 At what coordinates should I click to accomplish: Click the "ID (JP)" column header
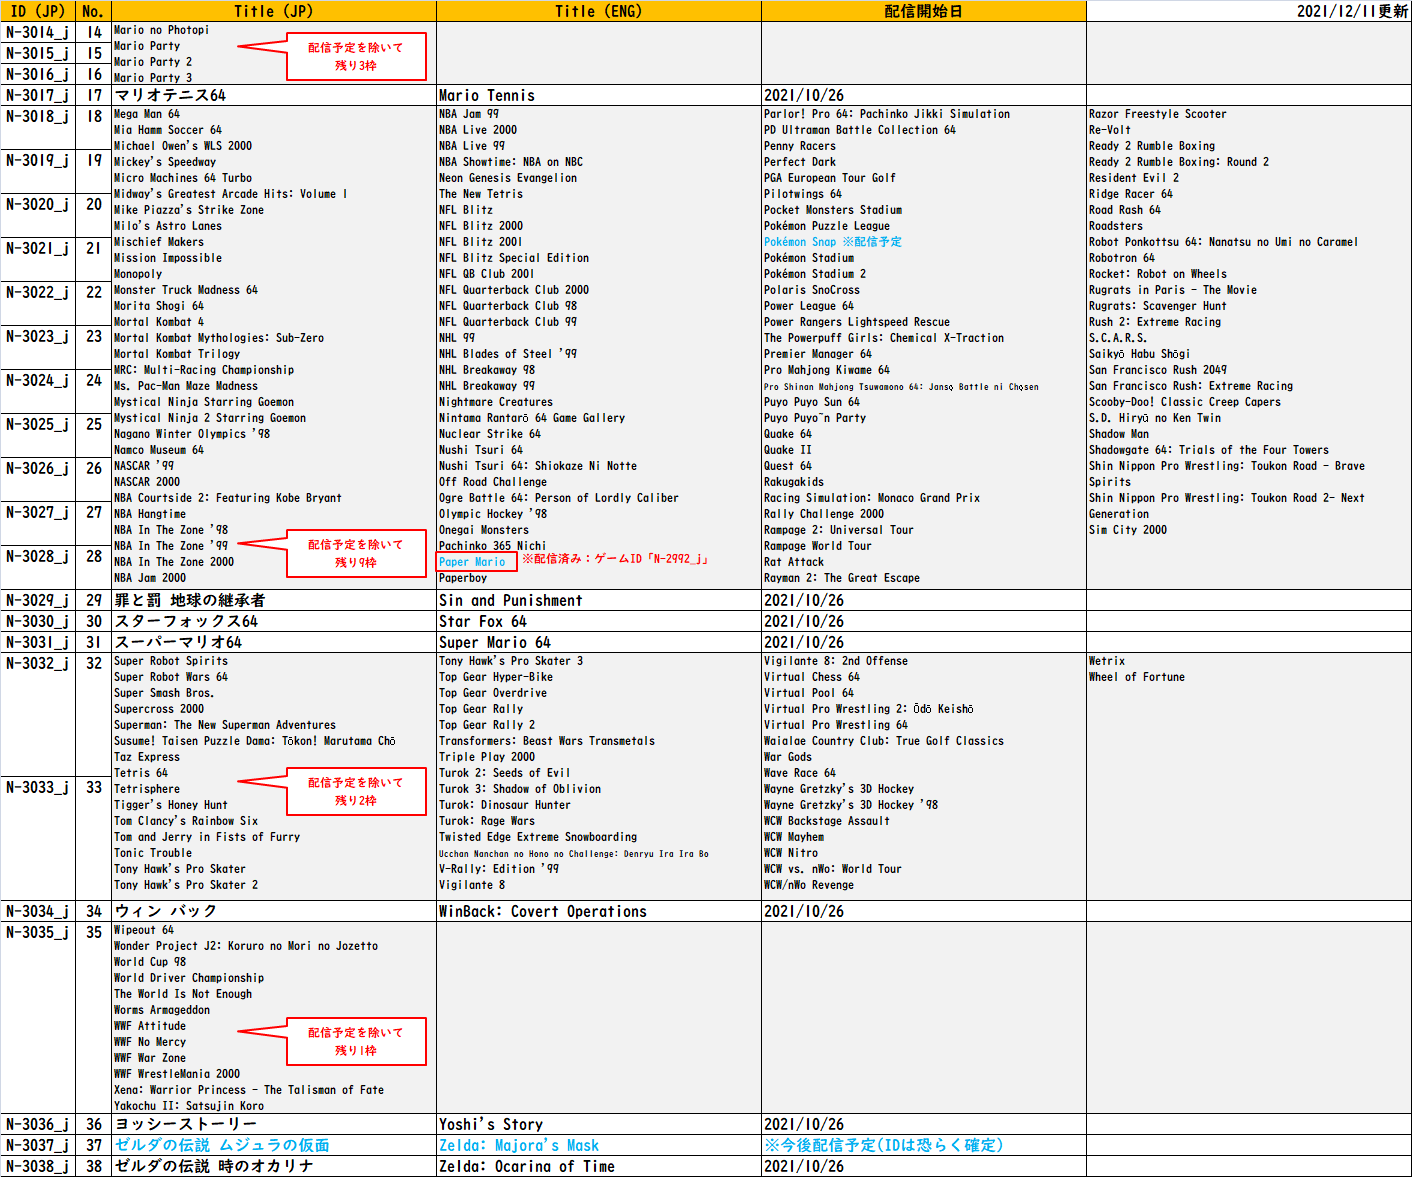pyautogui.click(x=37, y=11)
